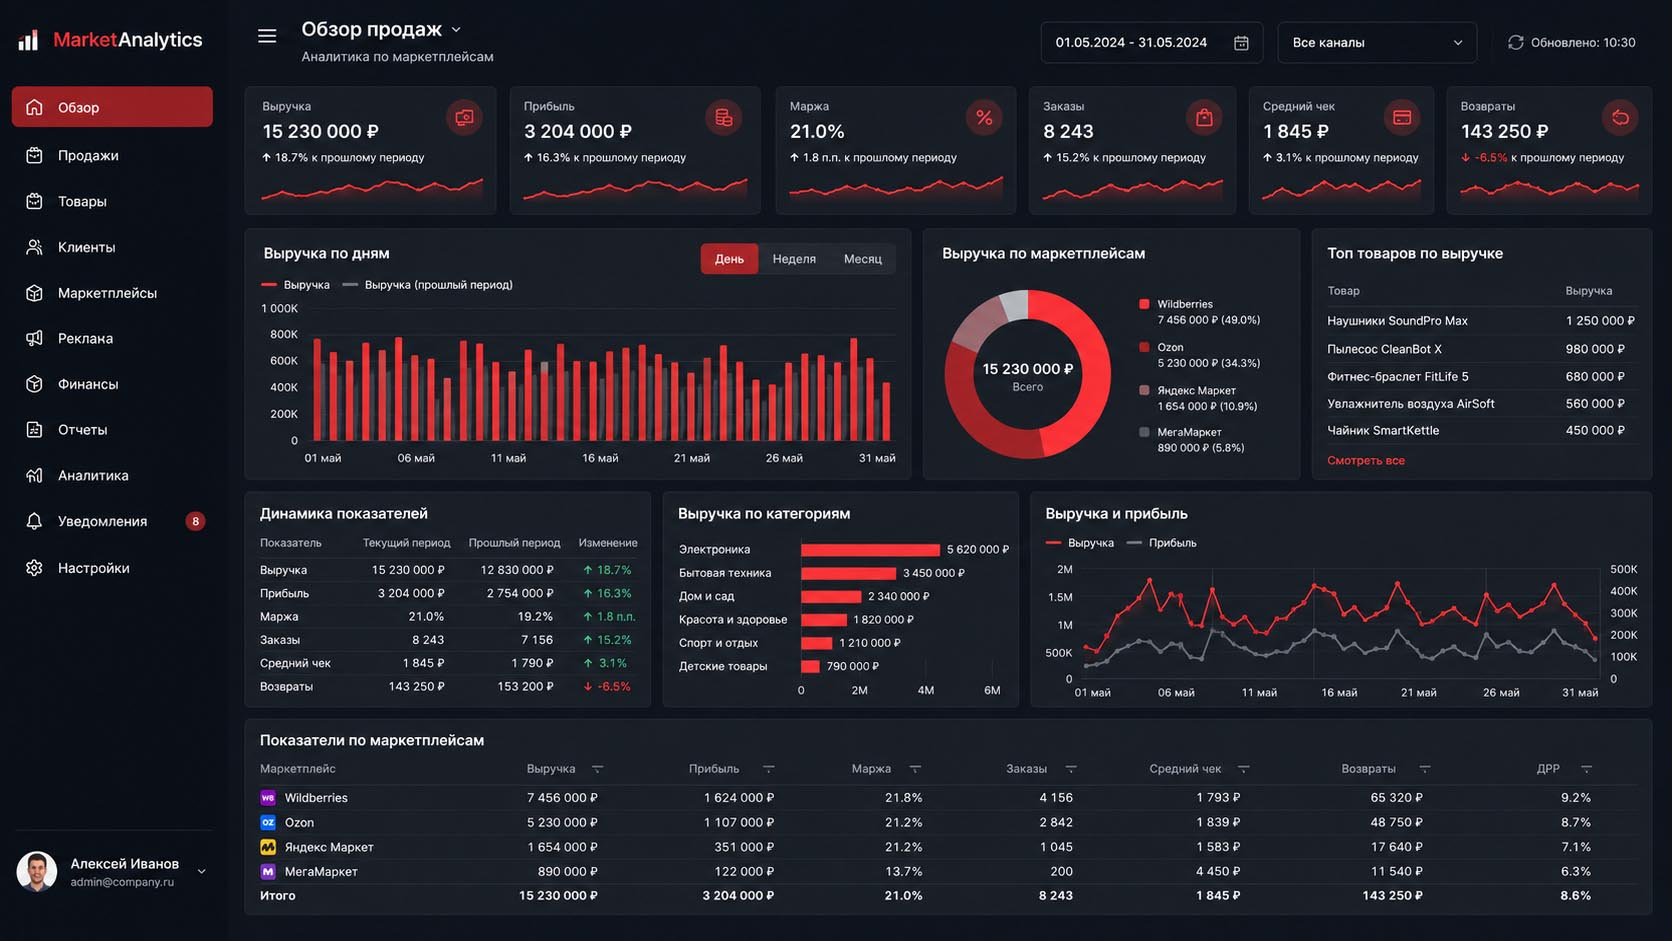Sort by Прибыль column filter icon

pos(769,769)
